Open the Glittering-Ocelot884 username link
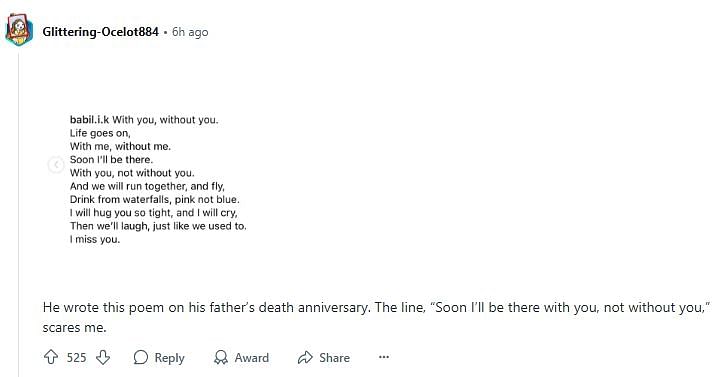The height and width of the screenshot is (377, 715). 100,32
